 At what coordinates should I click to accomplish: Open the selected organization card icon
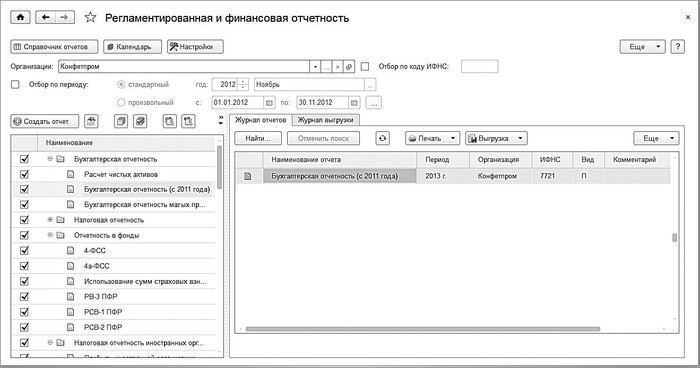[349, 67]
